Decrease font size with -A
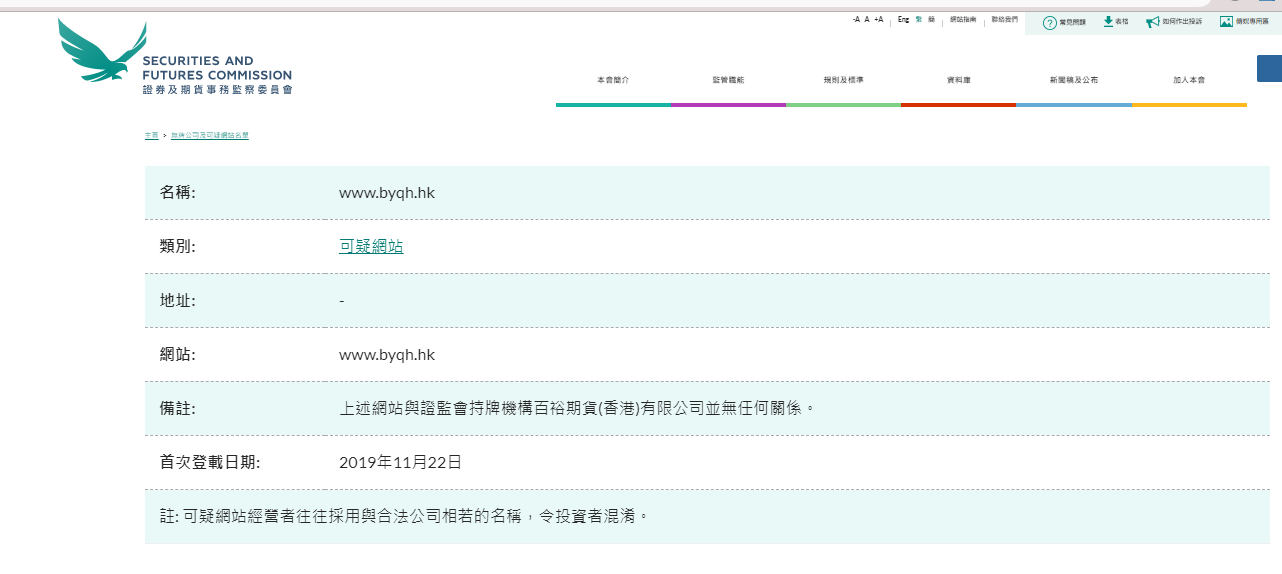Image resolution: width=1282 pixels, height=574 pixels. tap(855, 19)
